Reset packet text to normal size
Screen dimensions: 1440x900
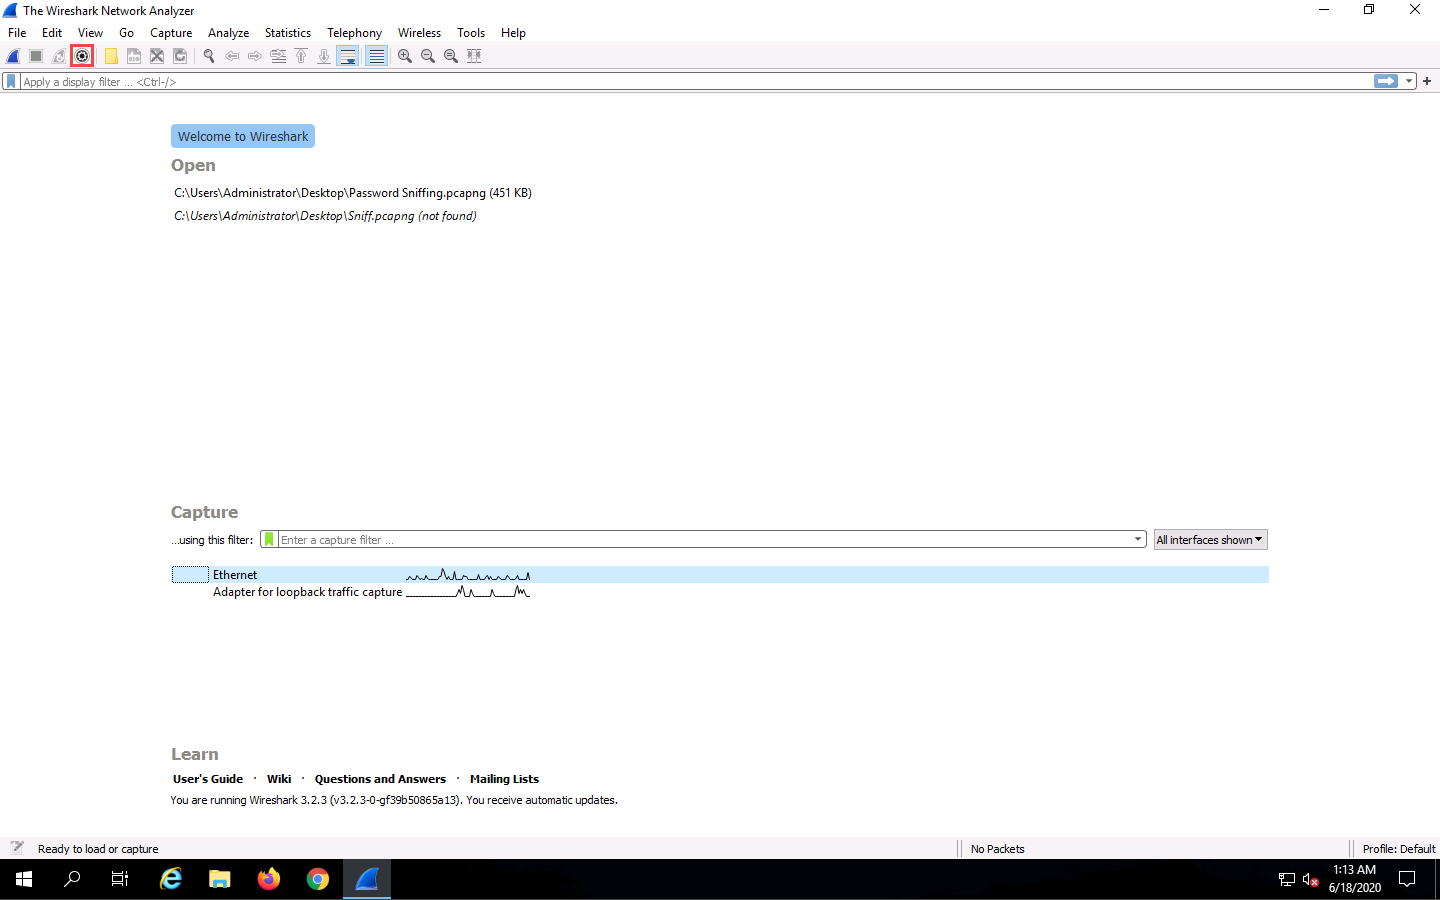point(451,56)
